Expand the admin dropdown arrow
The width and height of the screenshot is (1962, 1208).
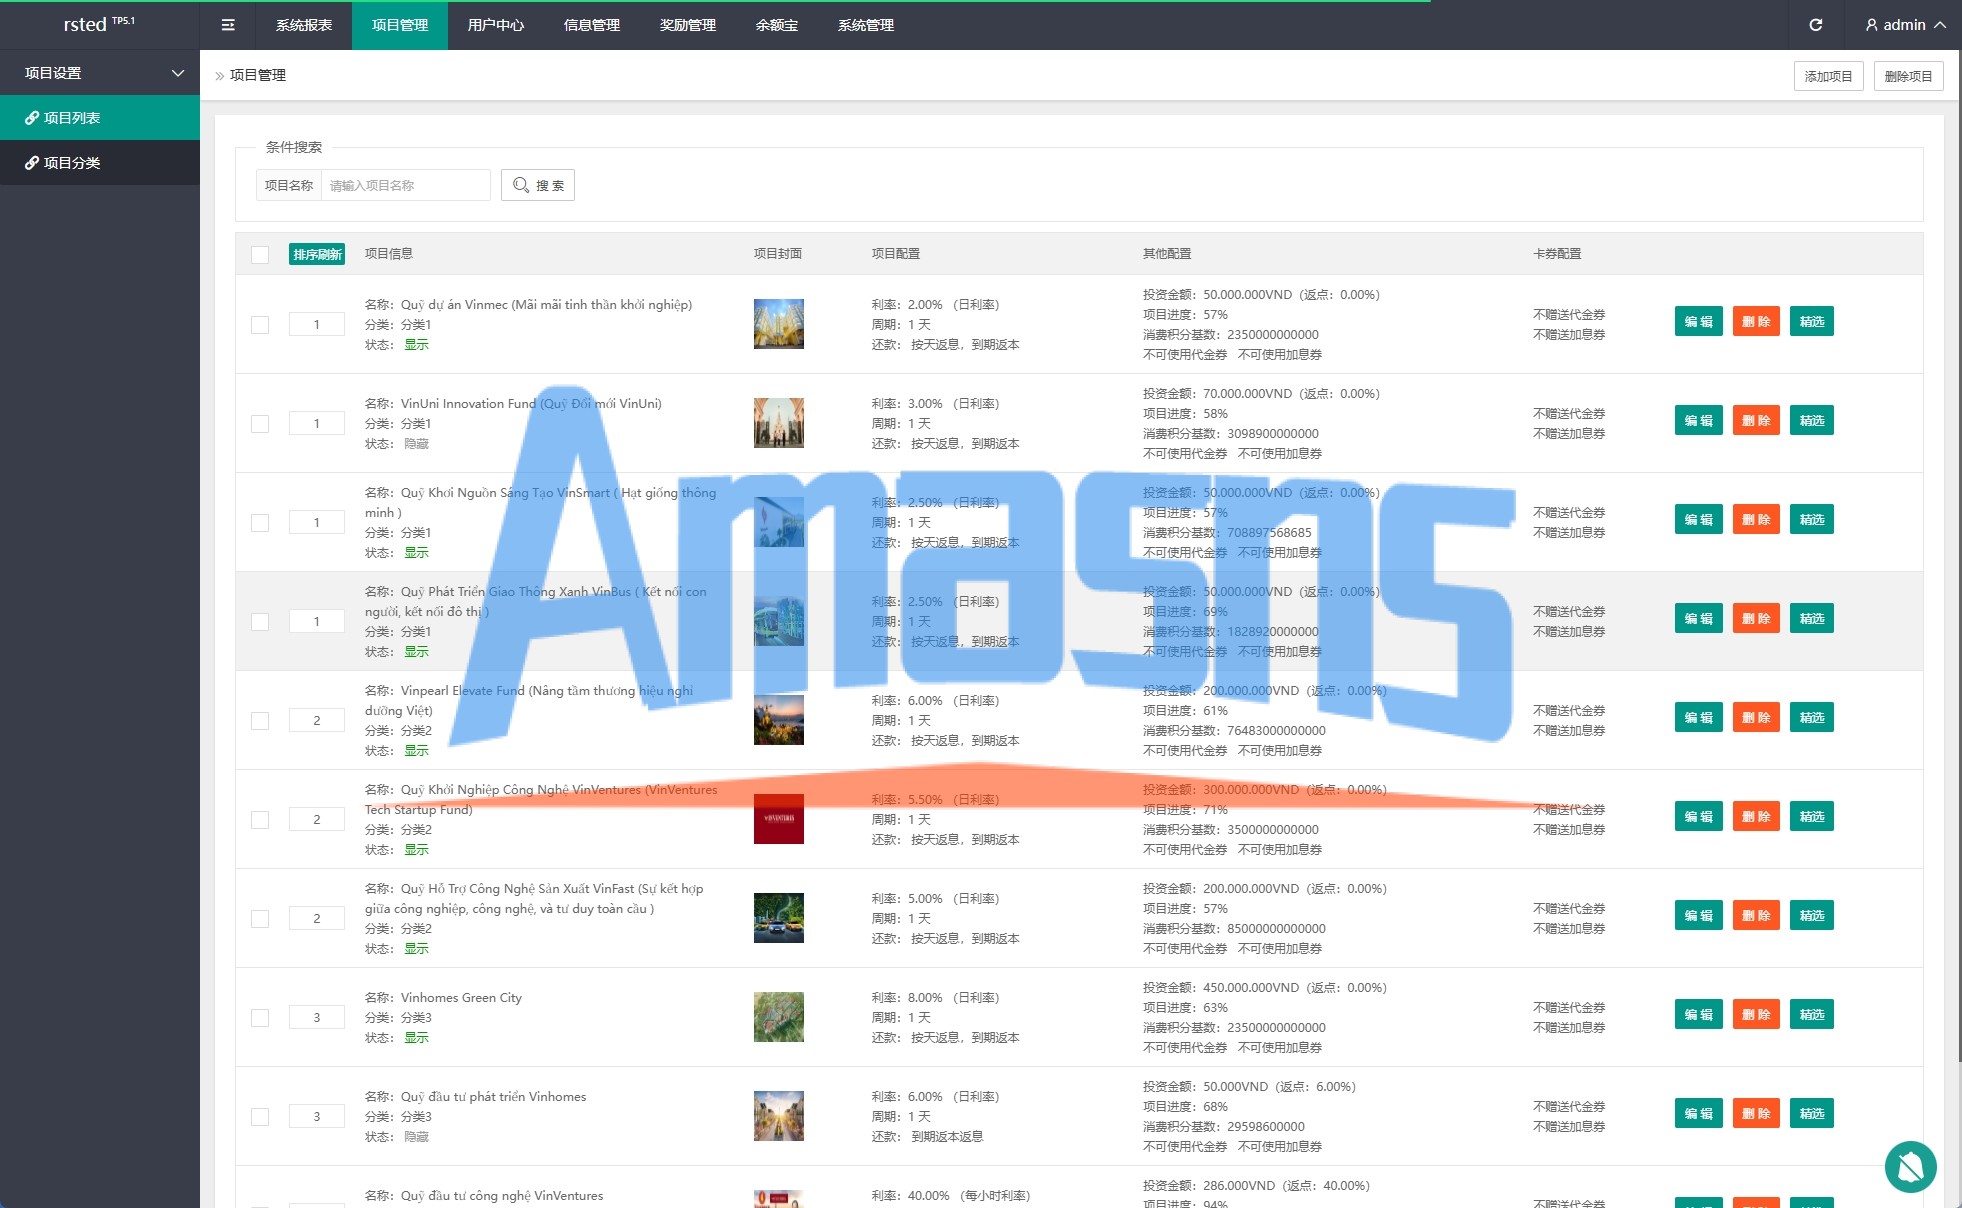point(1940,25)
